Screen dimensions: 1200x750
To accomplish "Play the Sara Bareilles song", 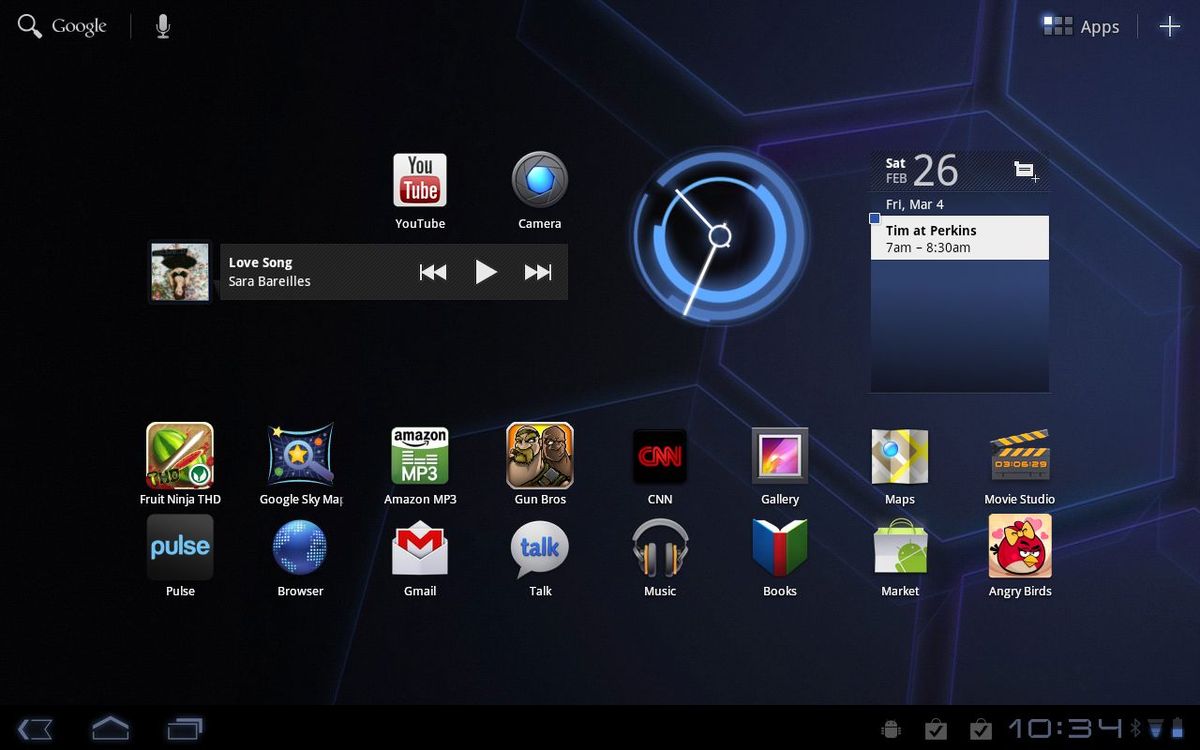I will pos(487,271).
